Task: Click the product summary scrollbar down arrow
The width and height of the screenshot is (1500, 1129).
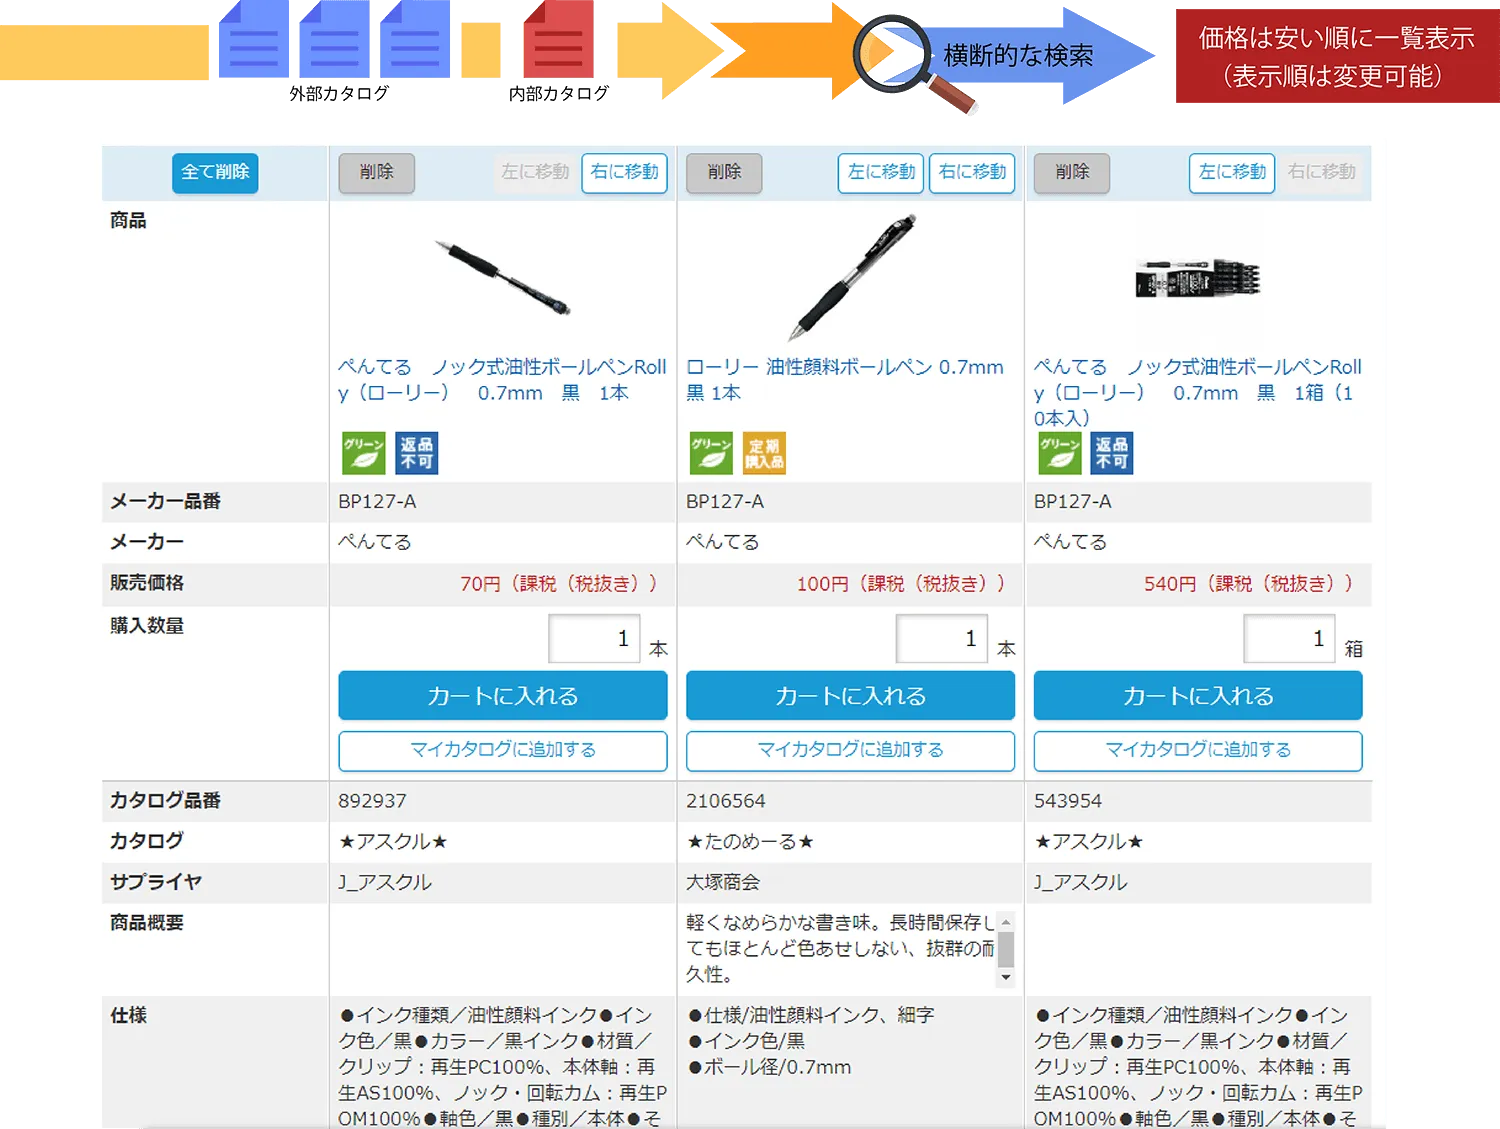Action: [1006, 978]
